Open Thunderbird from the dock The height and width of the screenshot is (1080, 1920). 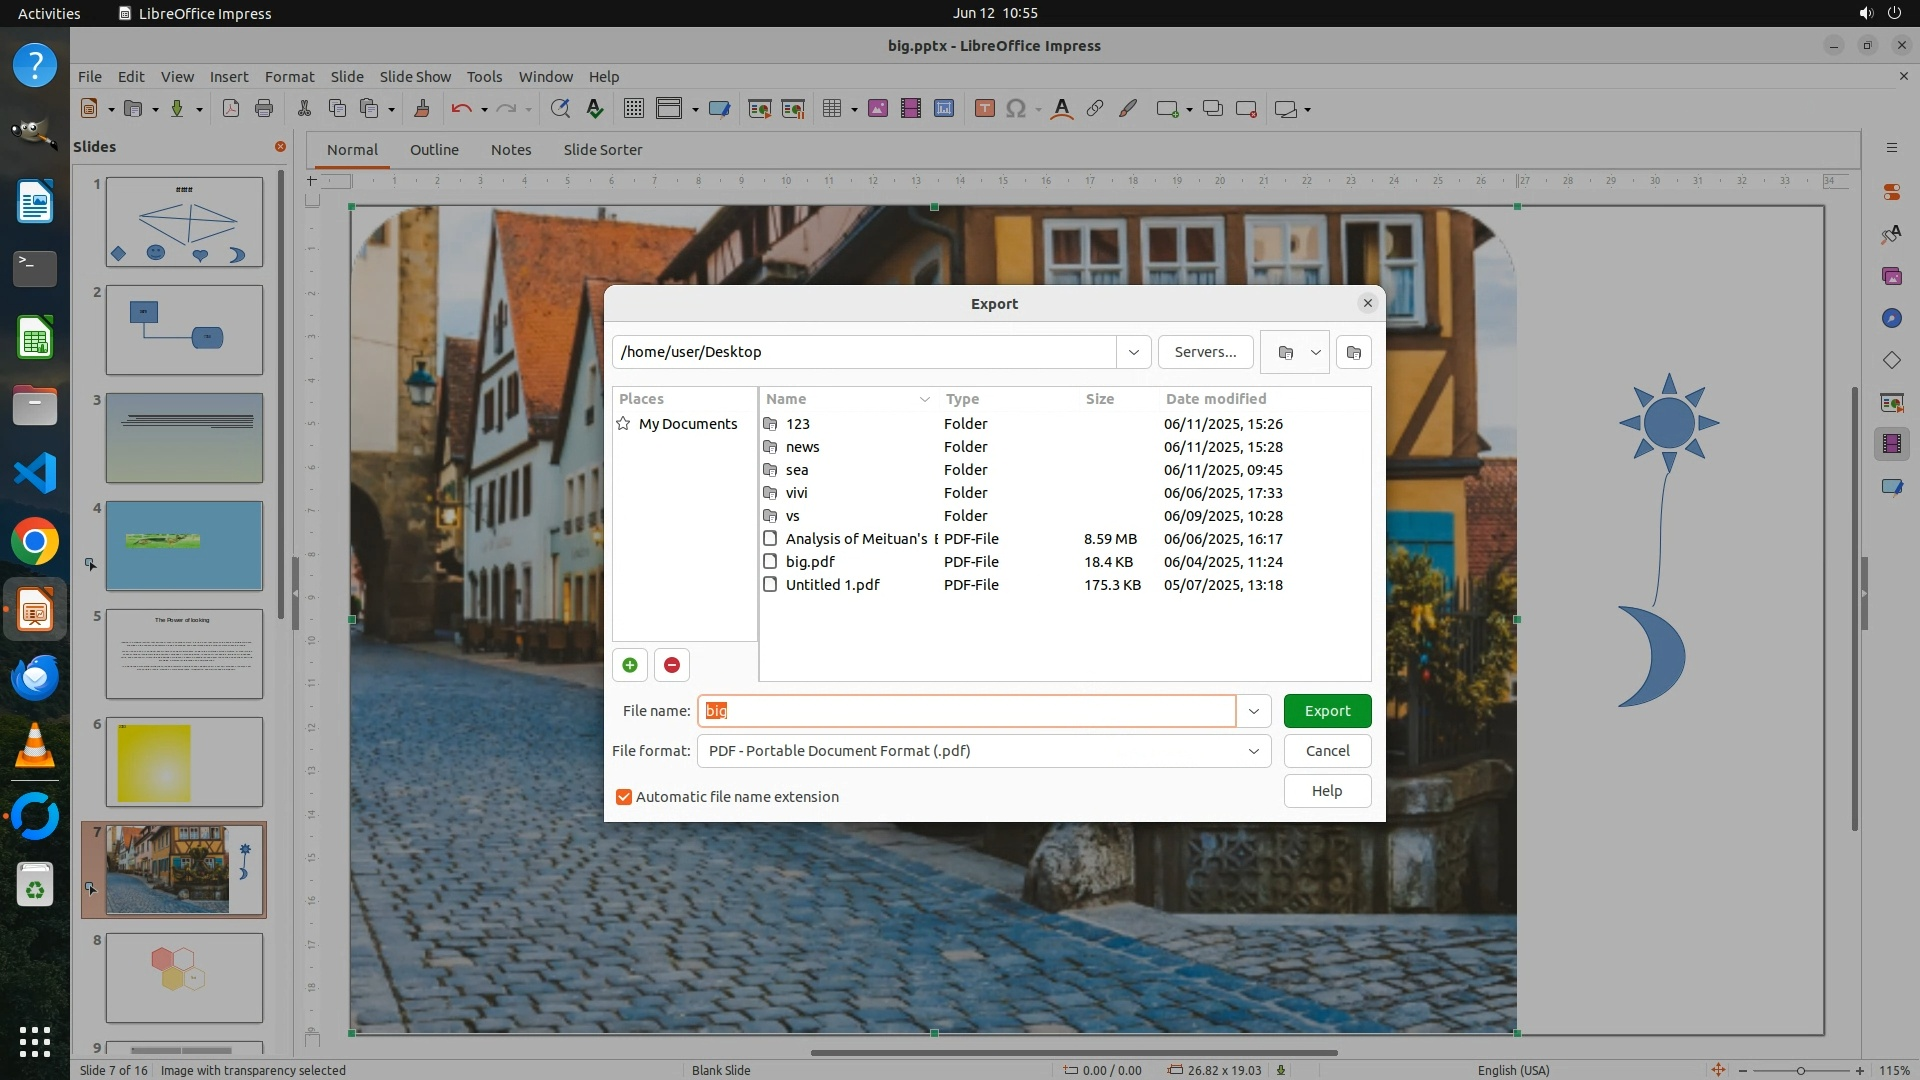(35, 678)
